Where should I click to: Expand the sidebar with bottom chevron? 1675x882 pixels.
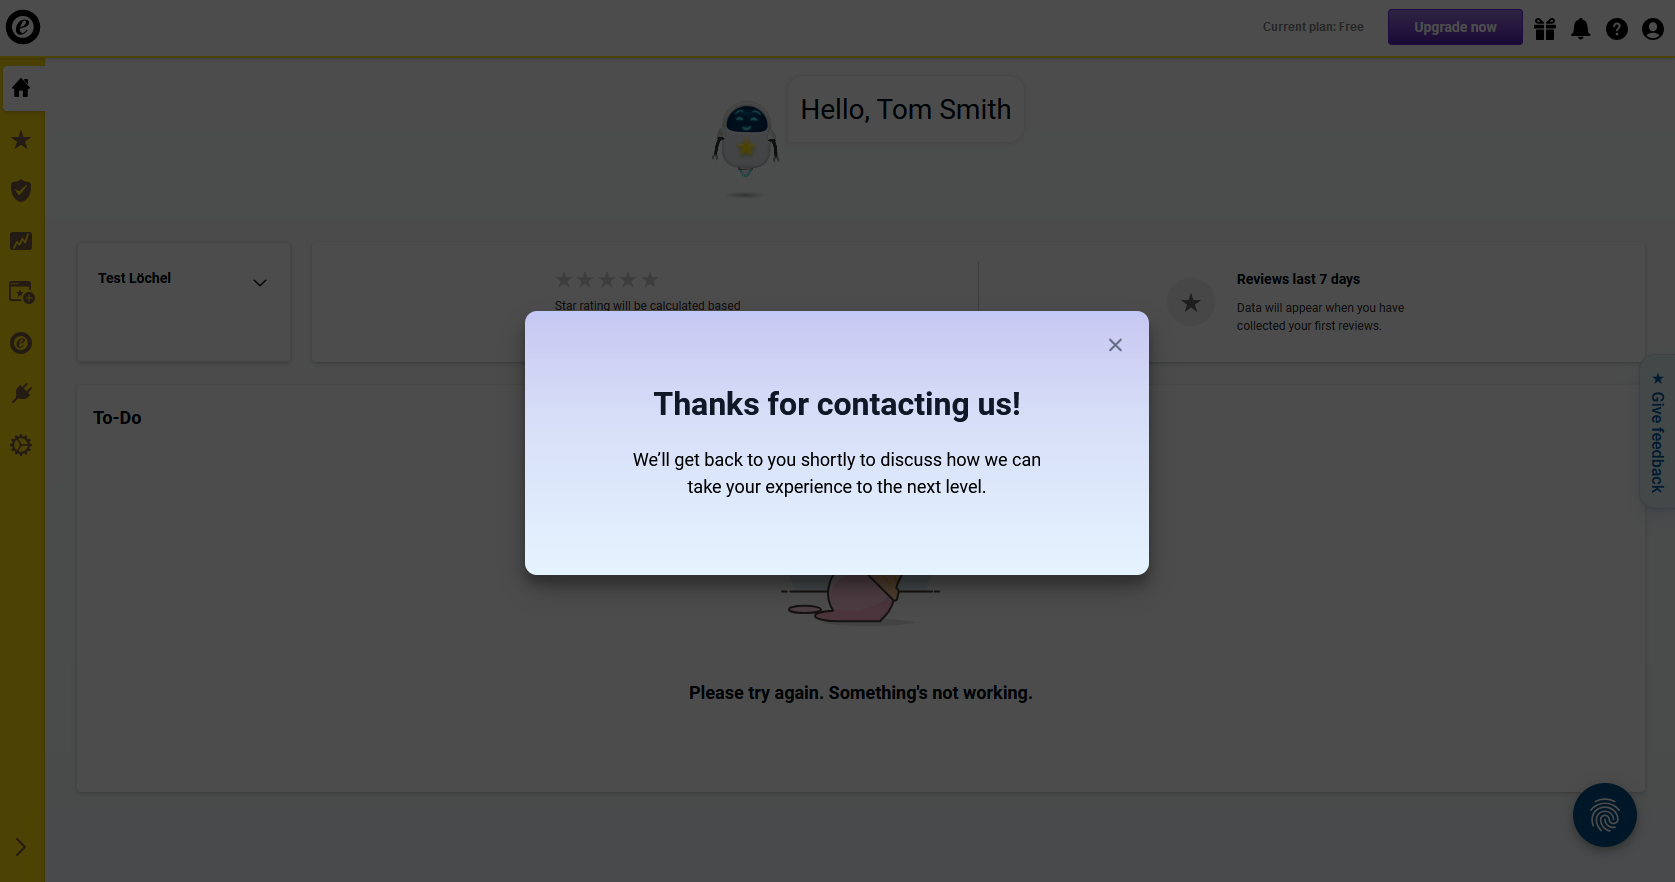coord(21,847)
